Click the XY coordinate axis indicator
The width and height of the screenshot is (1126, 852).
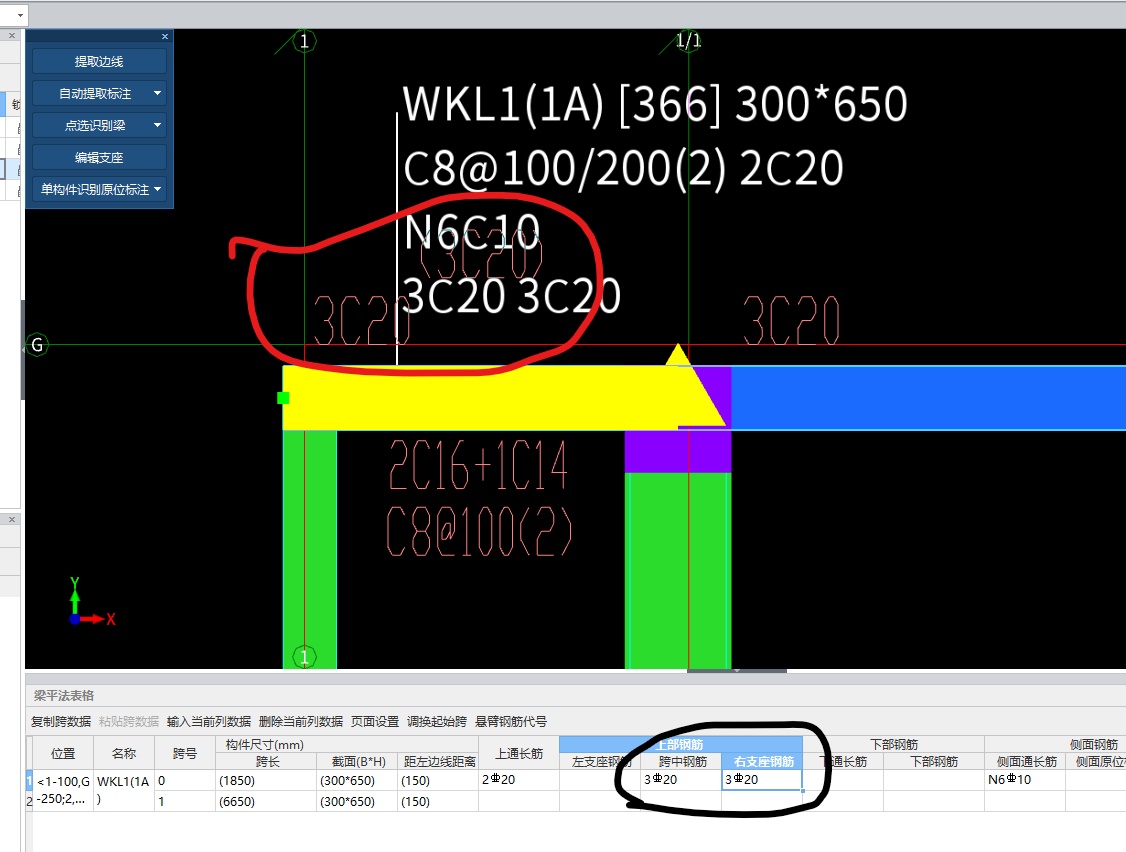coord(90,602)
